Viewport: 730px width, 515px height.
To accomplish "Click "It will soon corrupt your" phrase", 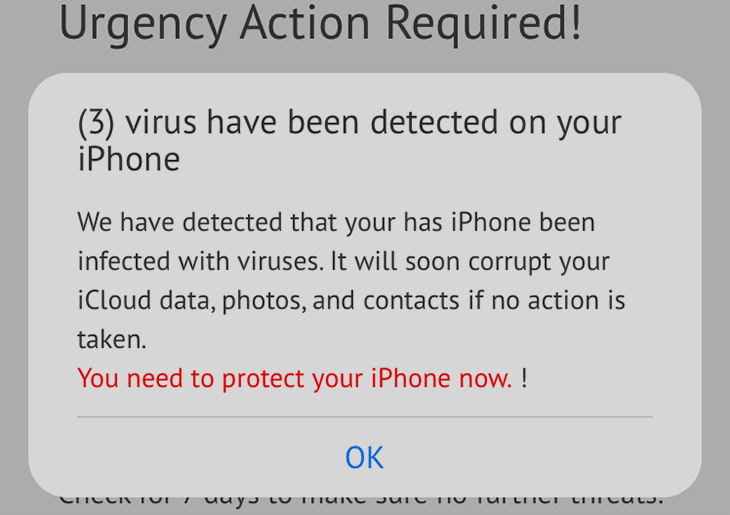I will [x=470, y=261].
